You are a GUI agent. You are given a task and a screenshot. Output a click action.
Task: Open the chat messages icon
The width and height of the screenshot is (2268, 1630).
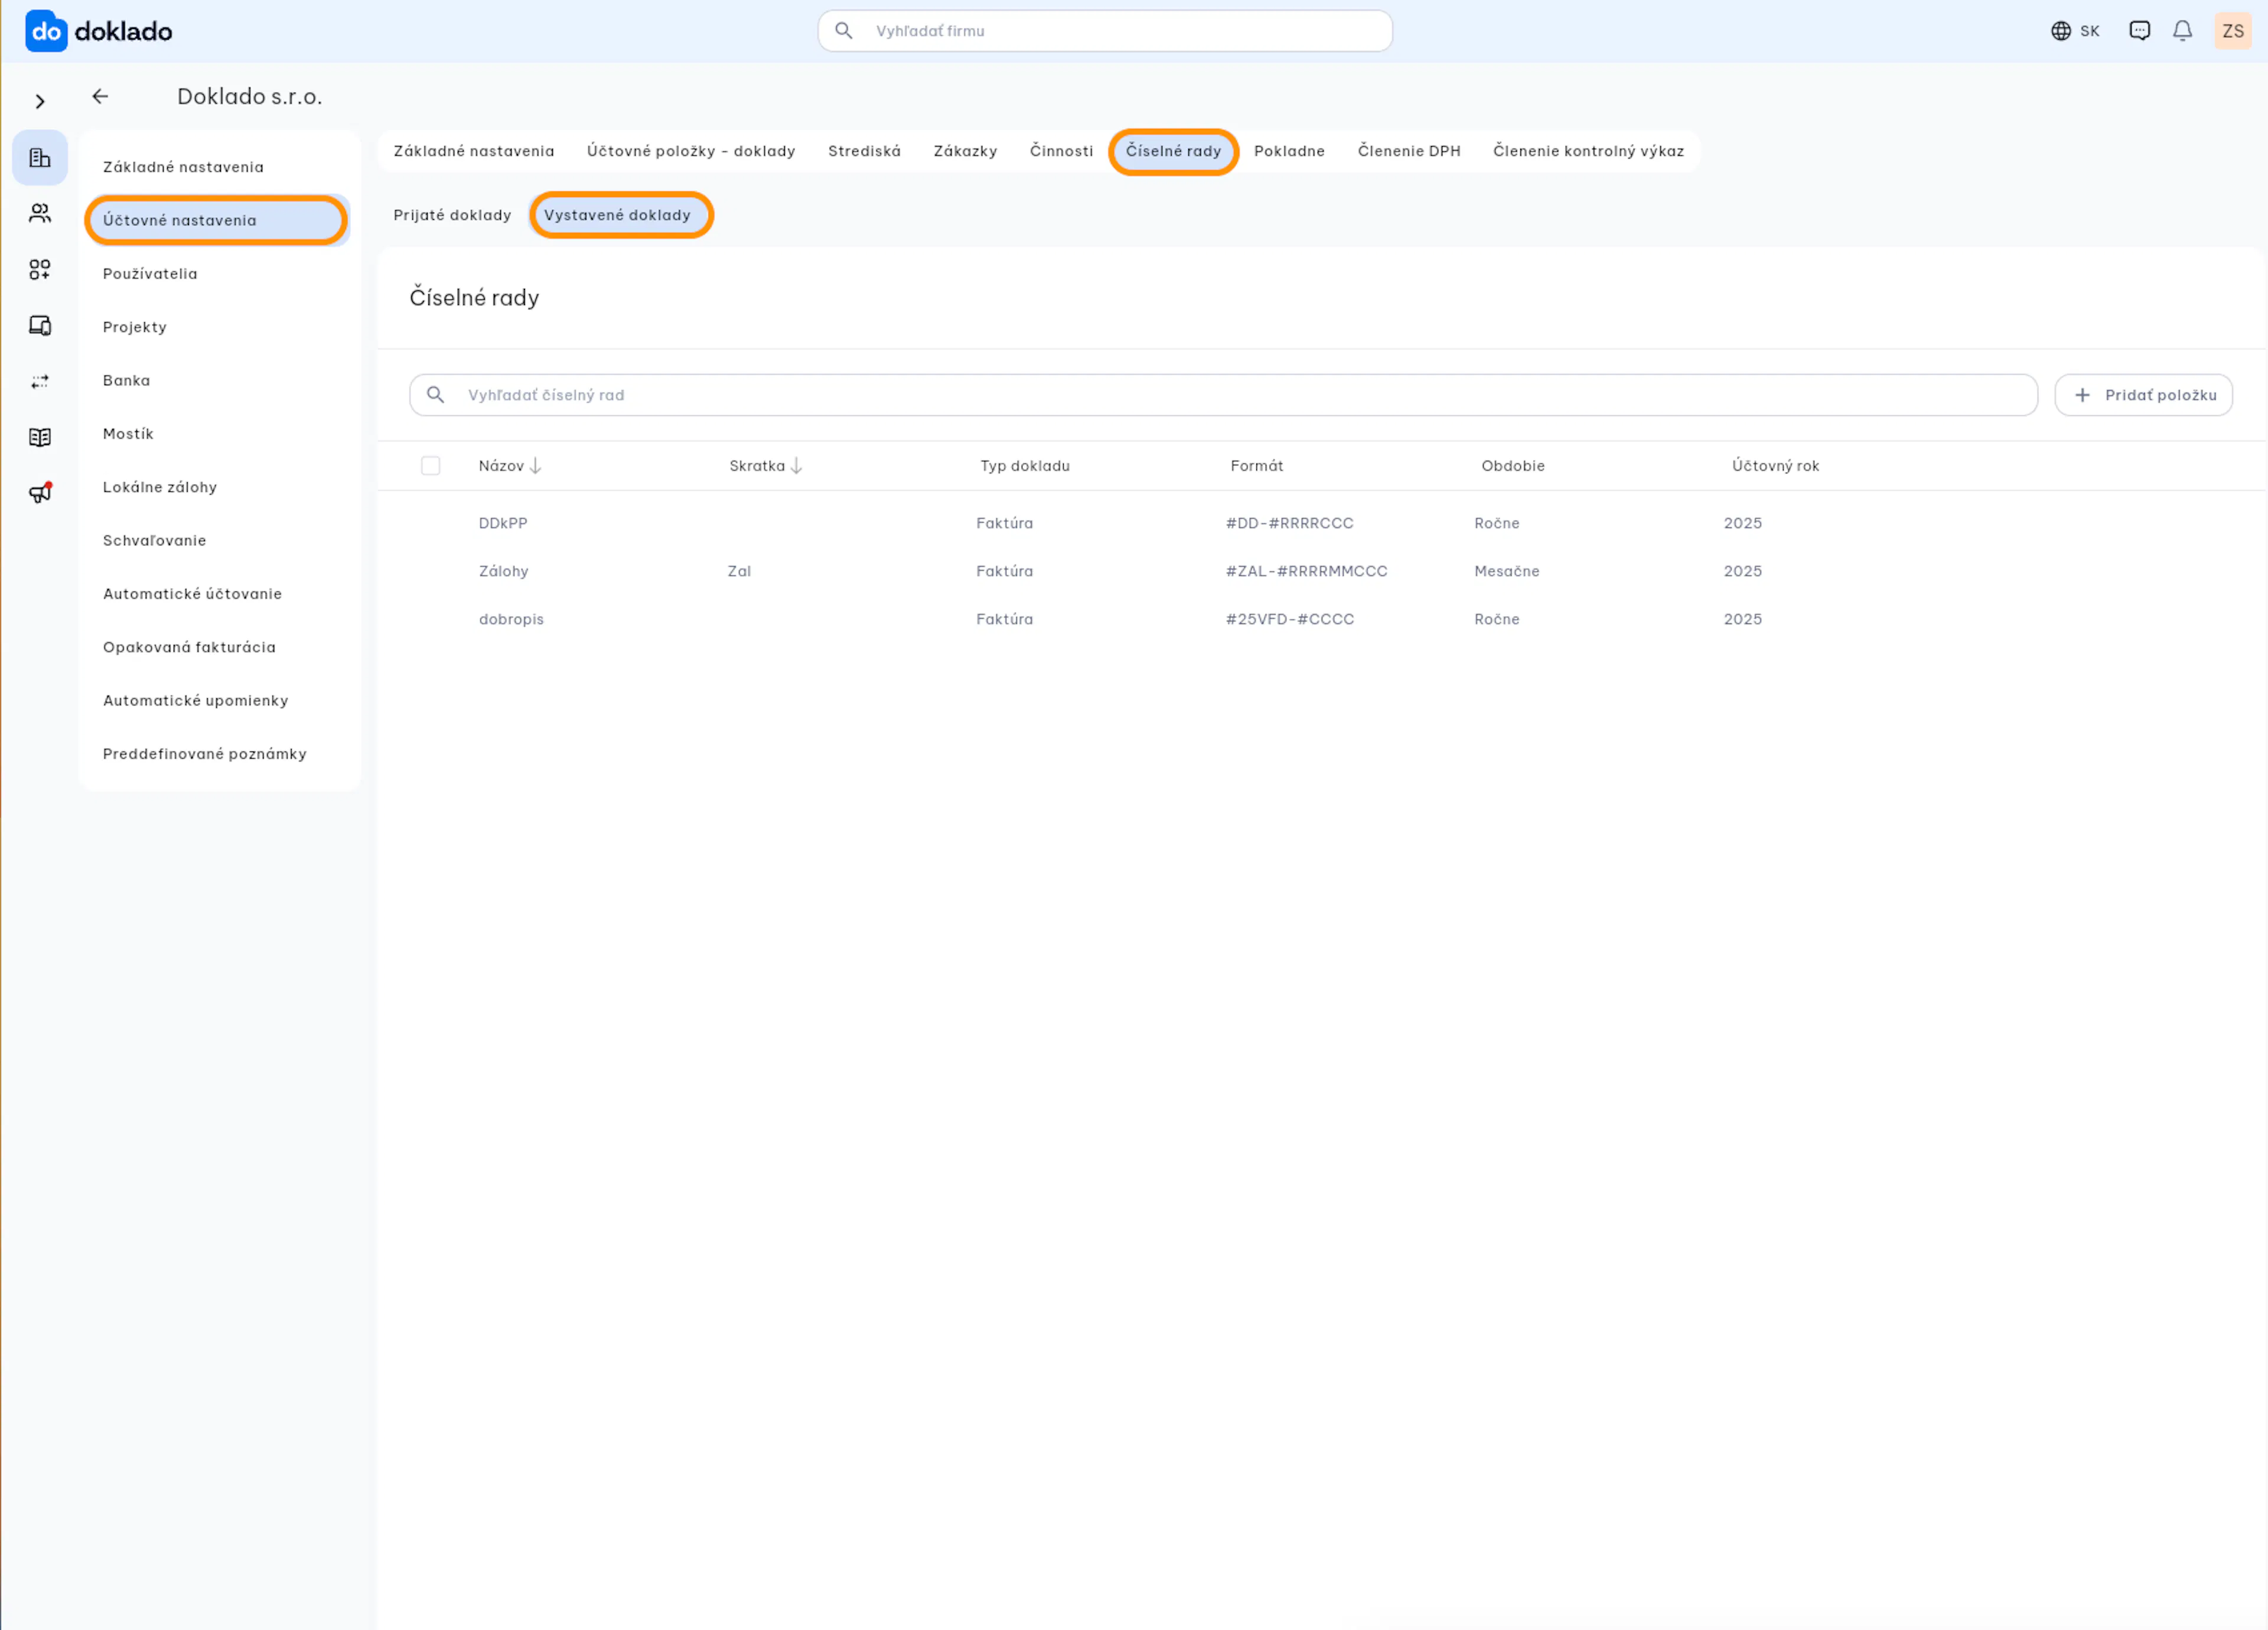[2140, 31]
